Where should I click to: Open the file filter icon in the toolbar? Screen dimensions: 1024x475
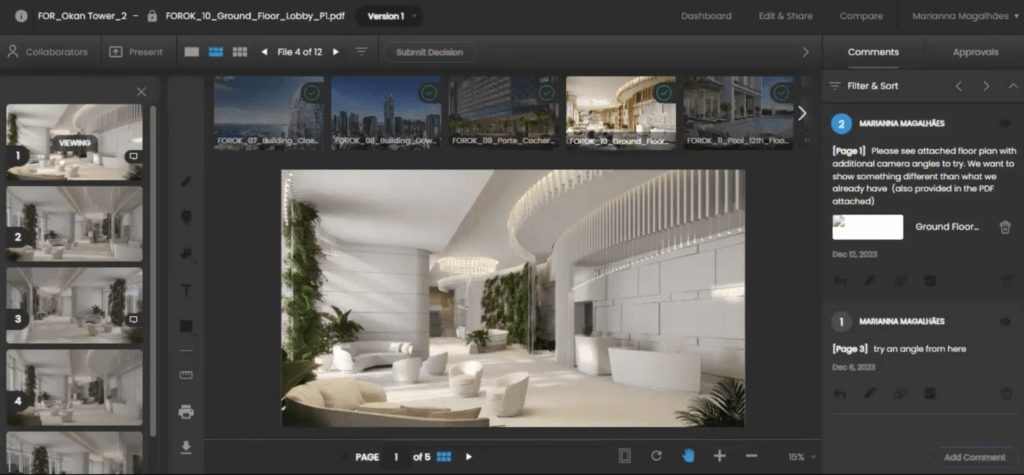click(x=361, y=52)
